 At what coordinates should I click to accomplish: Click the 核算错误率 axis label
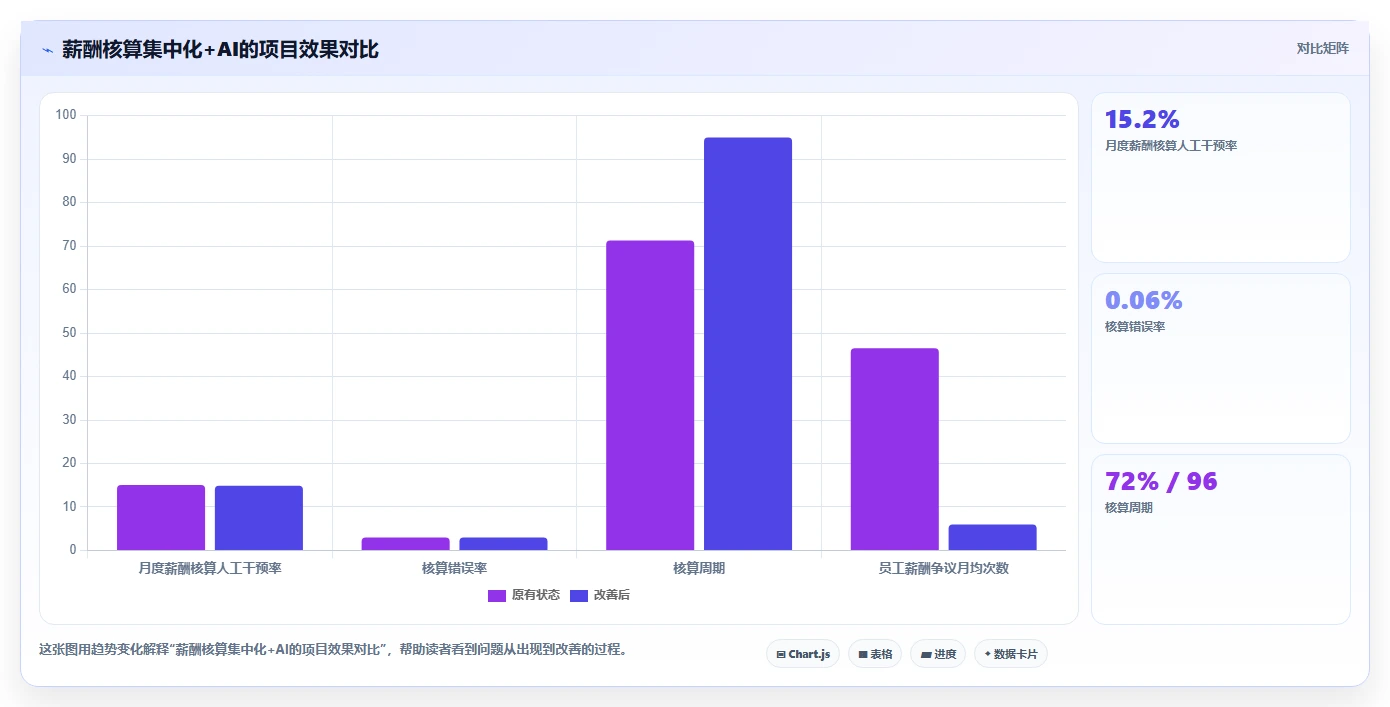tap(455, 568)
